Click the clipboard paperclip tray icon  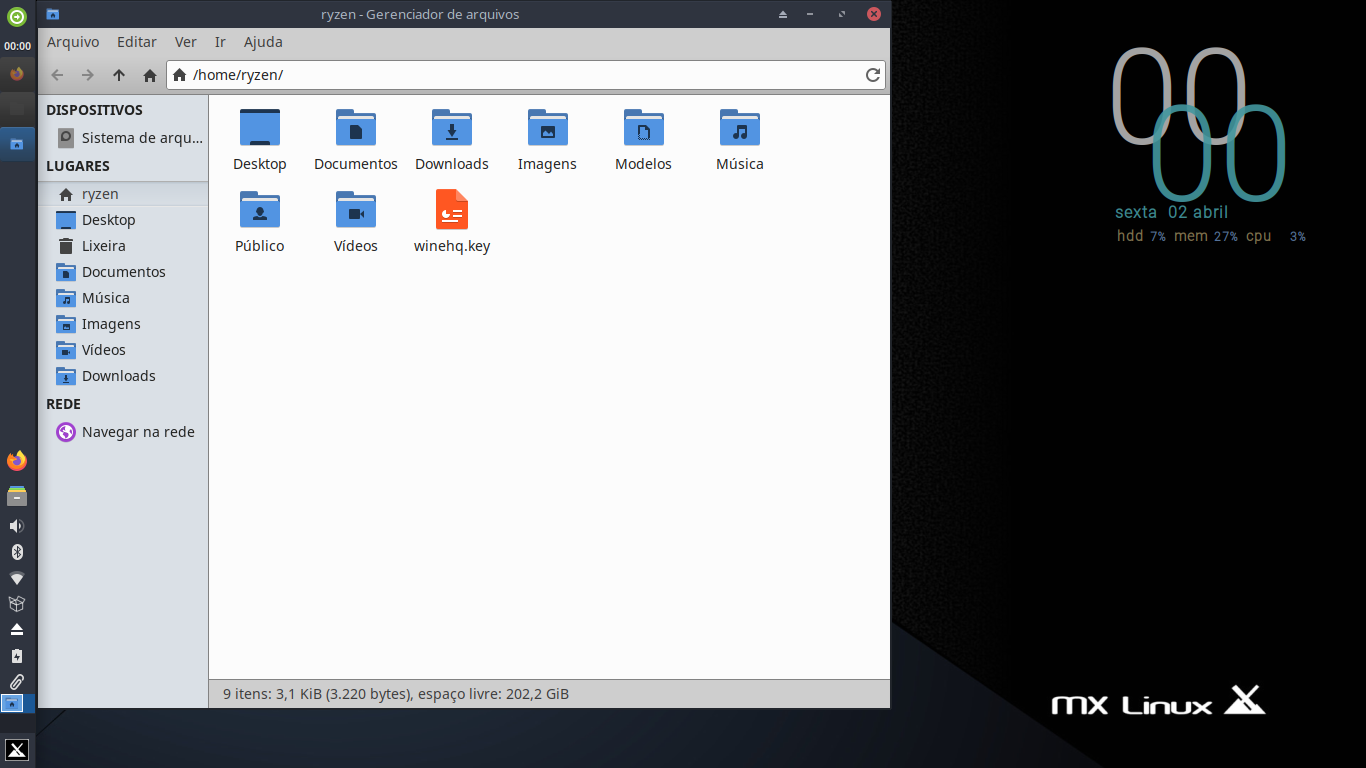16,682
